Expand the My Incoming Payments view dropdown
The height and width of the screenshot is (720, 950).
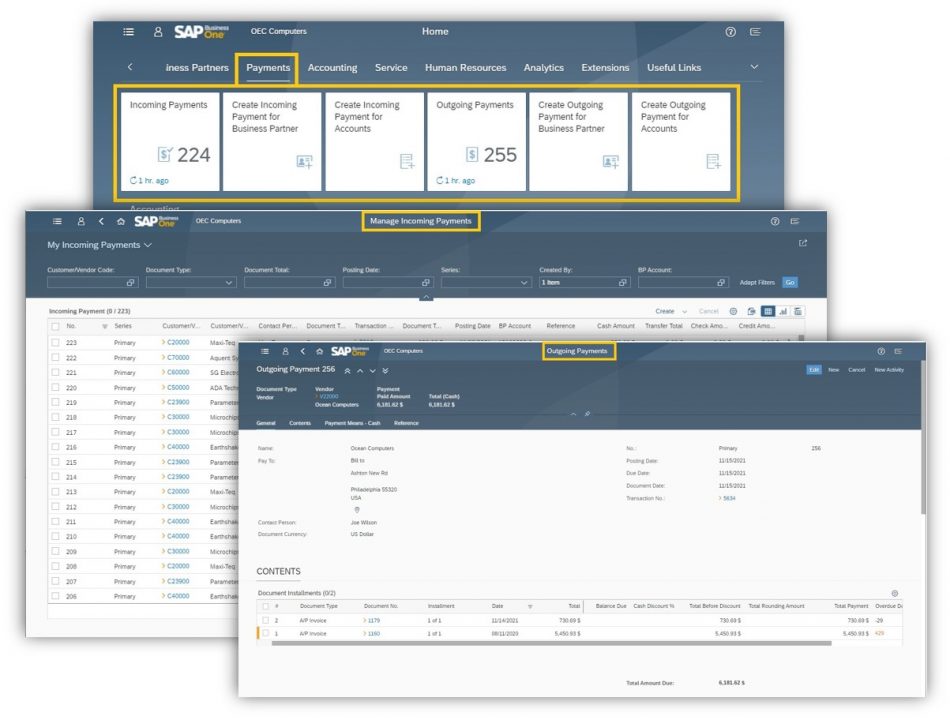point(148,245)
